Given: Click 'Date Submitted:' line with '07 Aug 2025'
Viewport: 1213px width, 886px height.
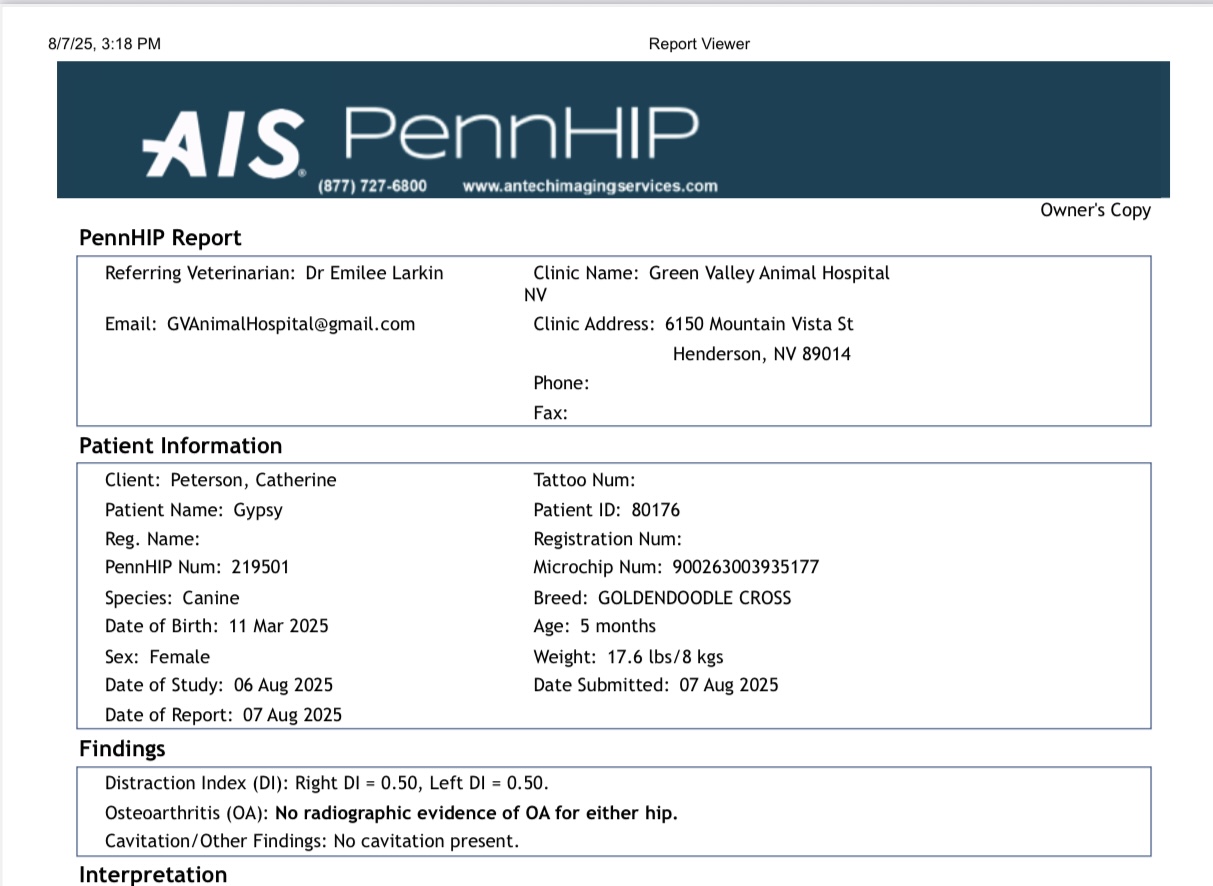Looking at the screenshot, I should (x=656, y=685).
